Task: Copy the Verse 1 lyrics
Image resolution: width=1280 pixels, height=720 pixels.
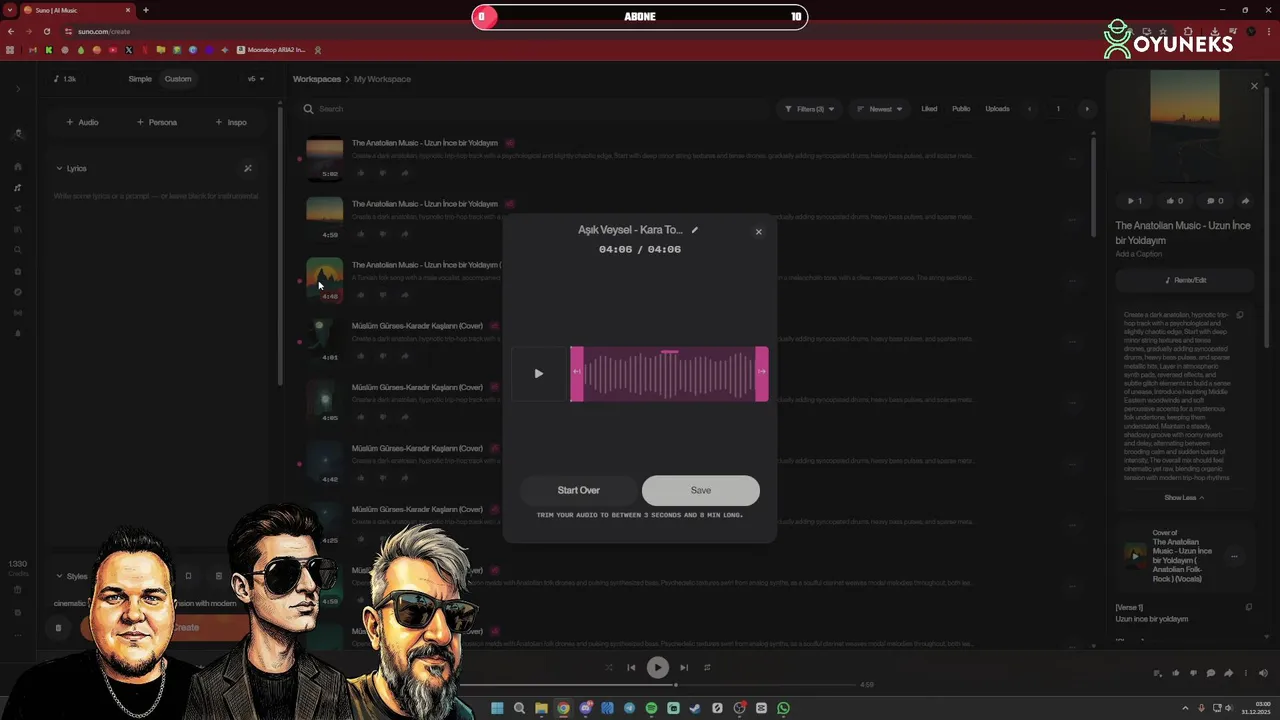Action: point(1248,607)
